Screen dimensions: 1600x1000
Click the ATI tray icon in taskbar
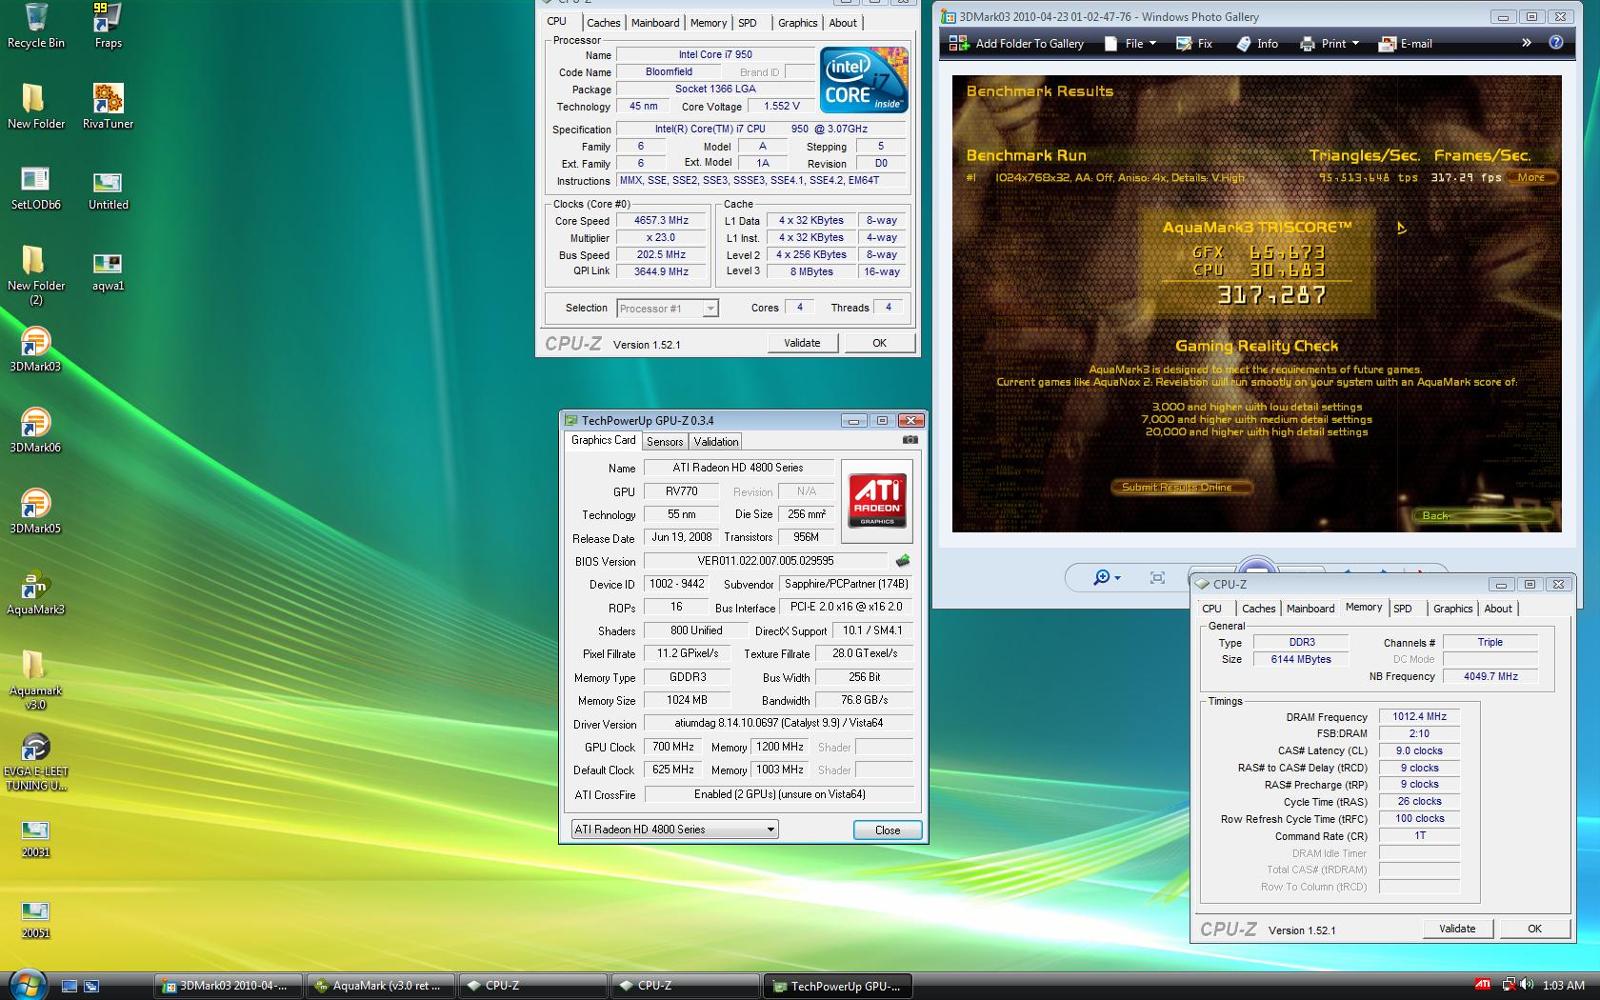pos(1482,985)
